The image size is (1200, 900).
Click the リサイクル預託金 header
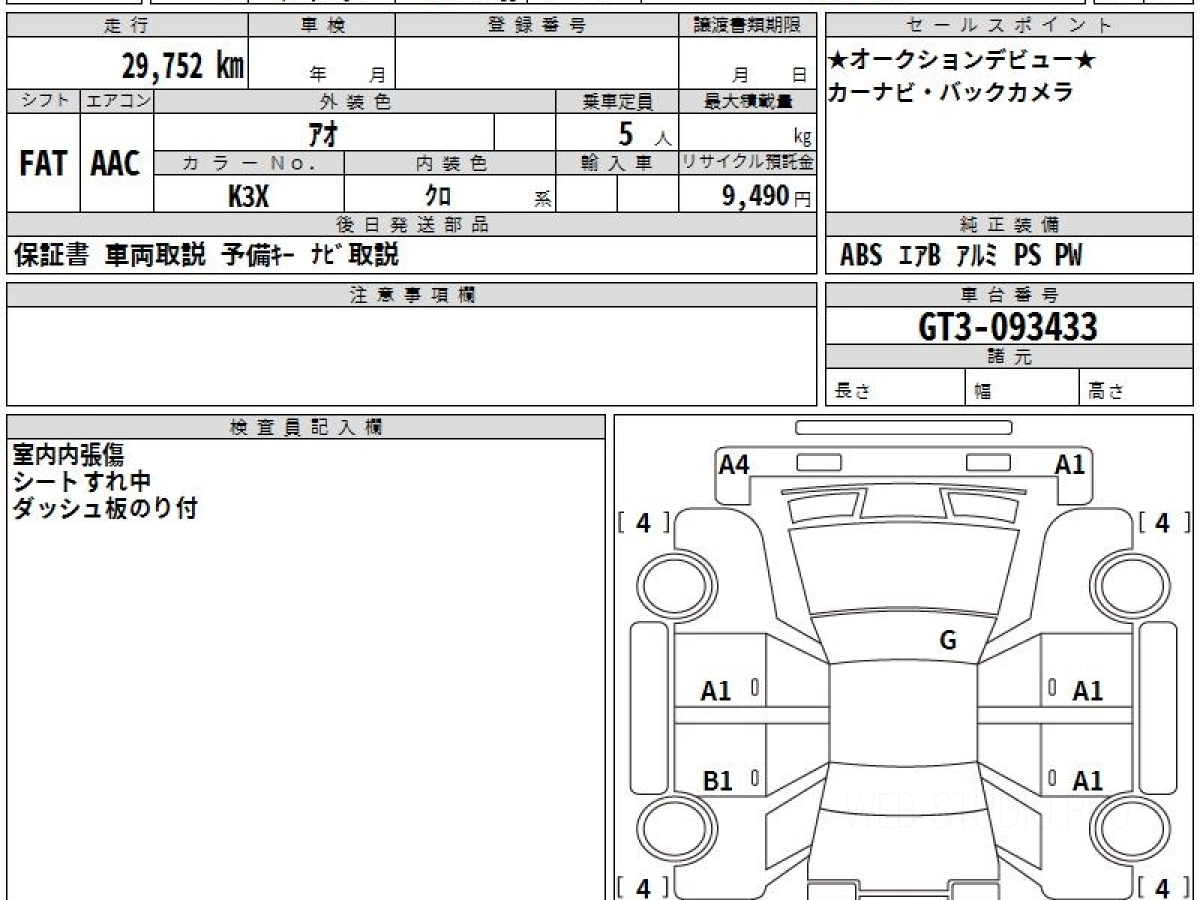tap(747, 164)
